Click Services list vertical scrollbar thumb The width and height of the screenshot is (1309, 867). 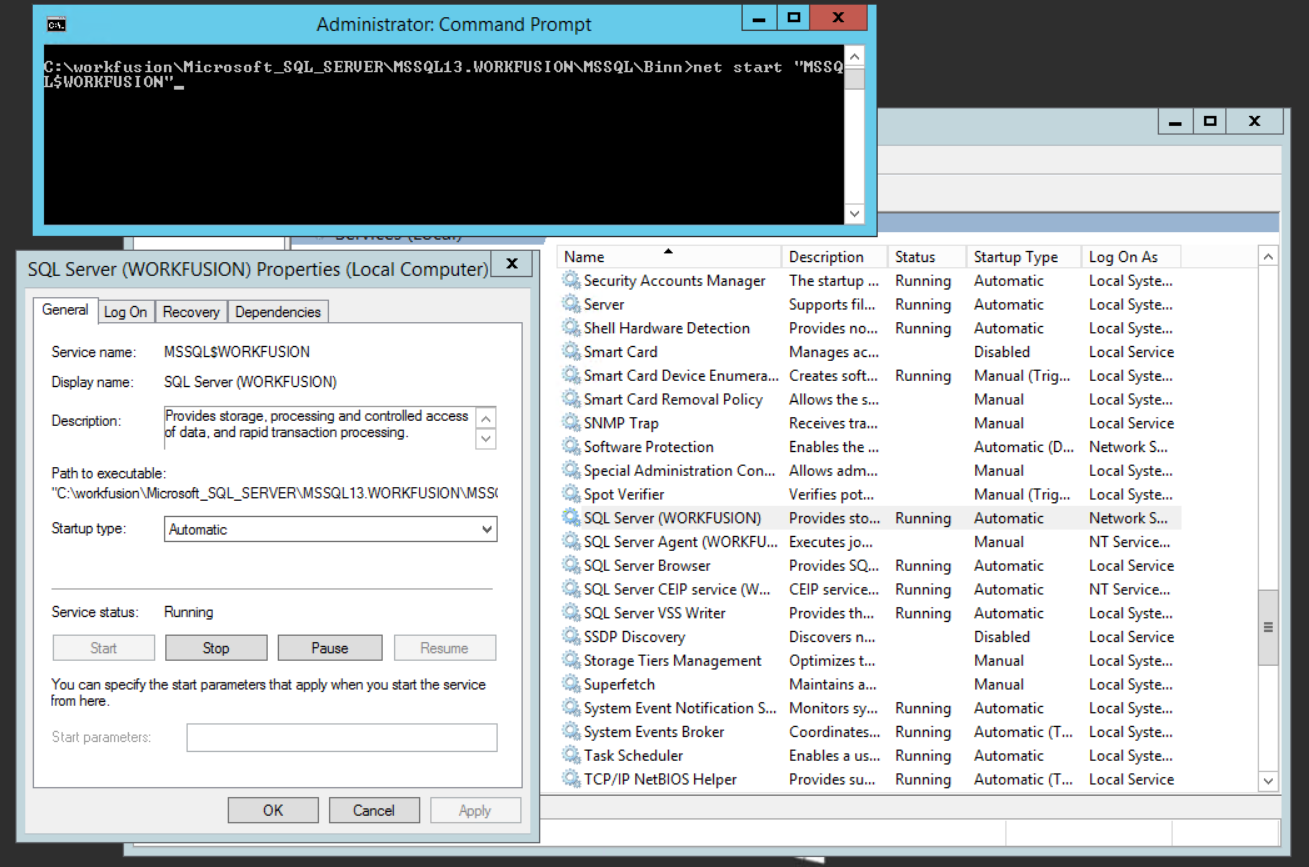tap(1269, 627)
